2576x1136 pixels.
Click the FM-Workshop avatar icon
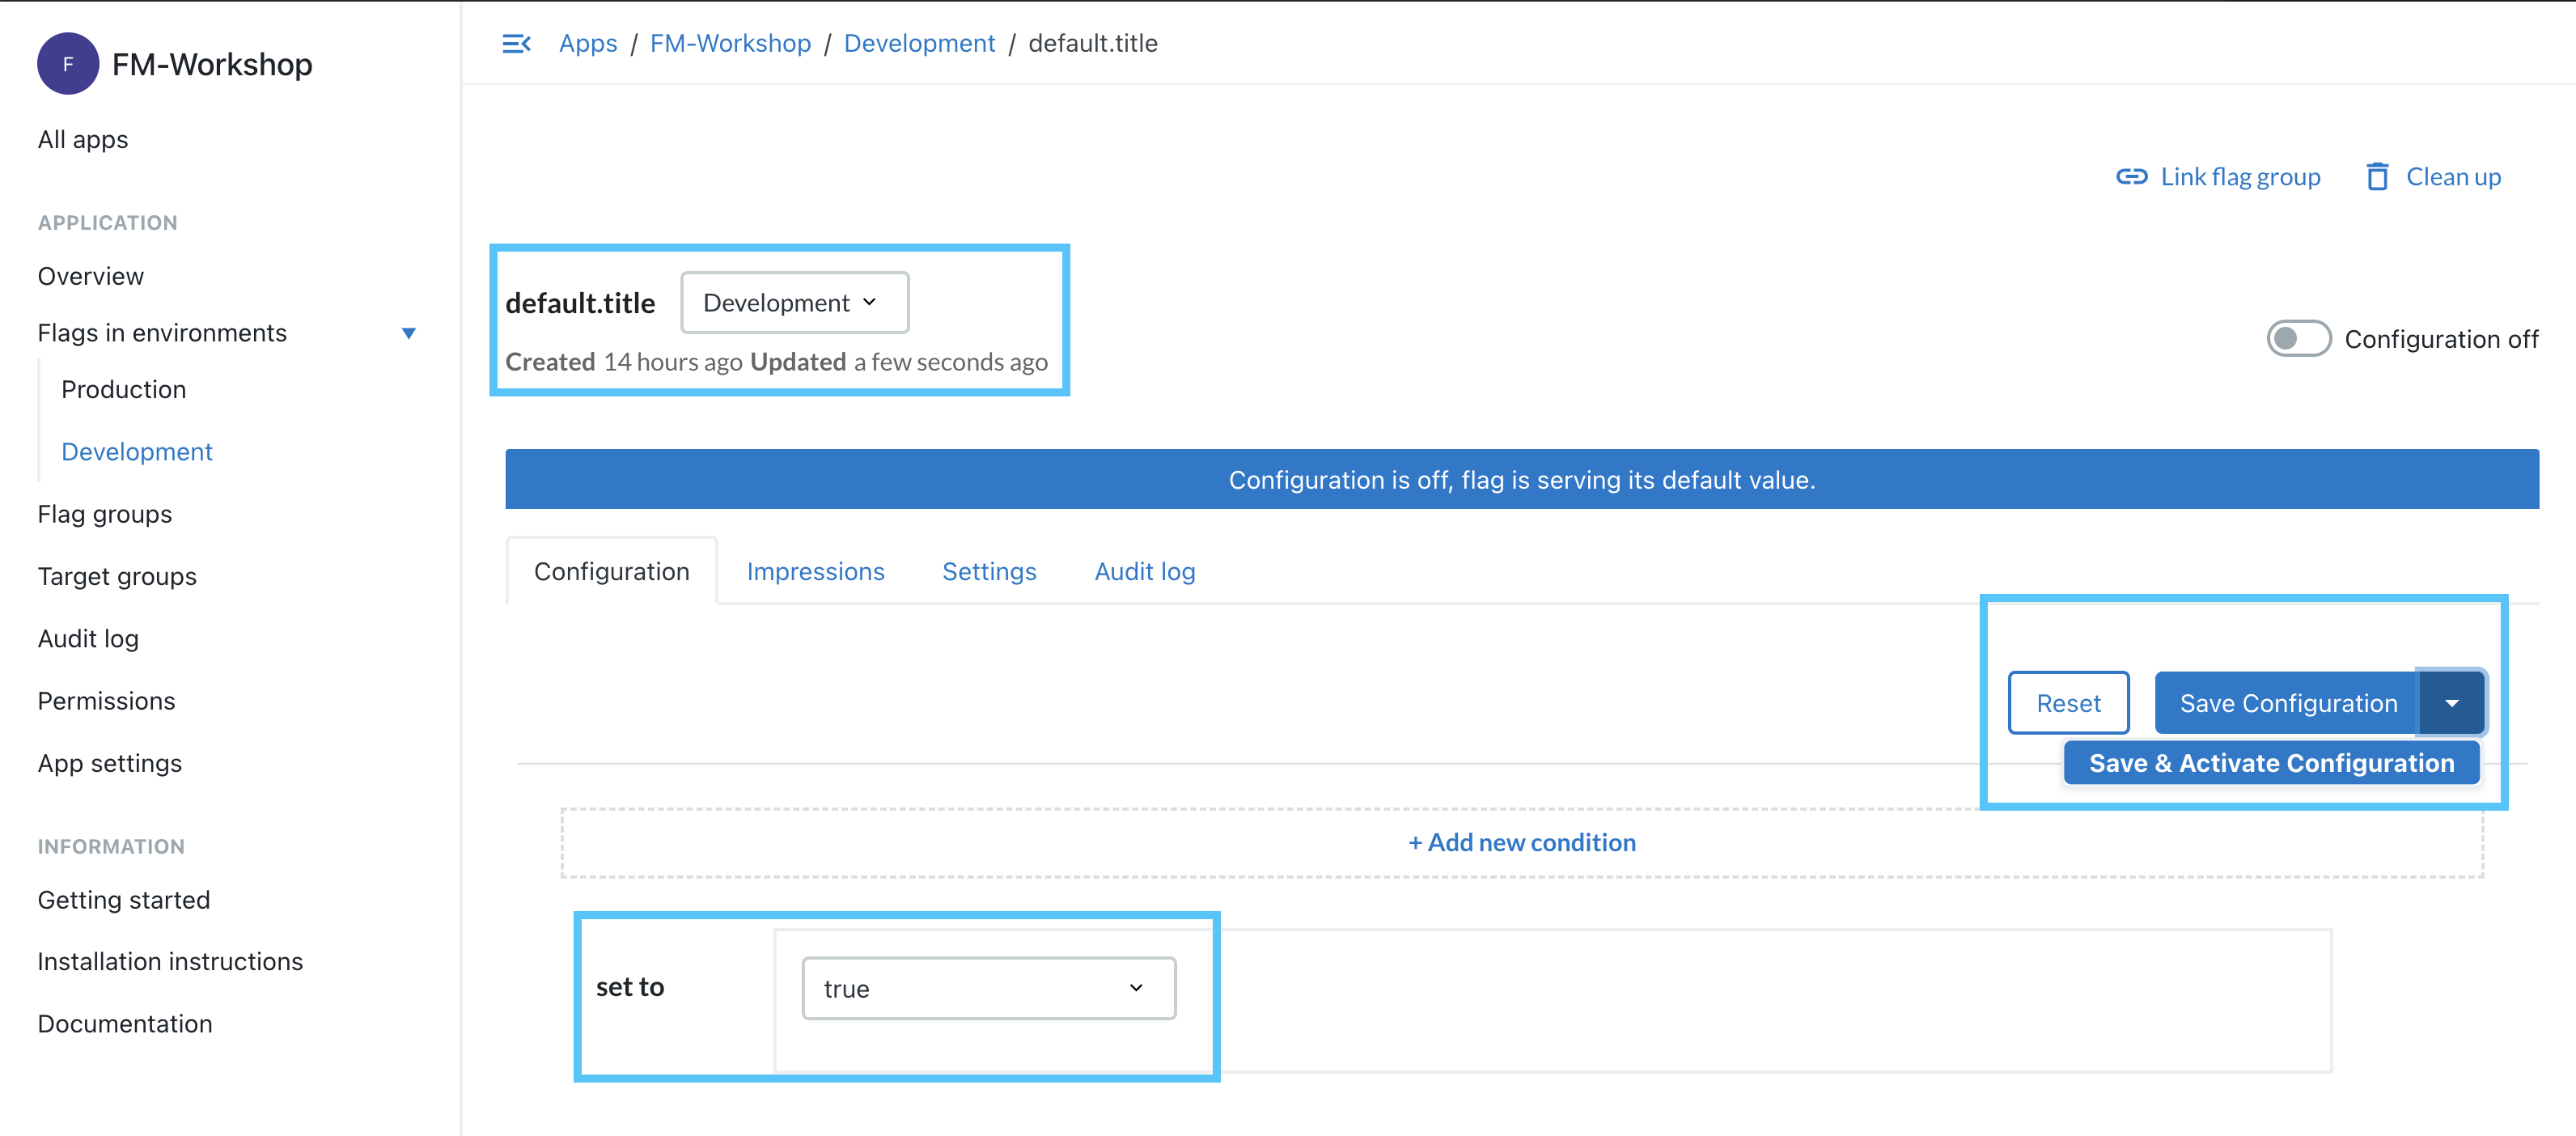click(x=68, y=64)
